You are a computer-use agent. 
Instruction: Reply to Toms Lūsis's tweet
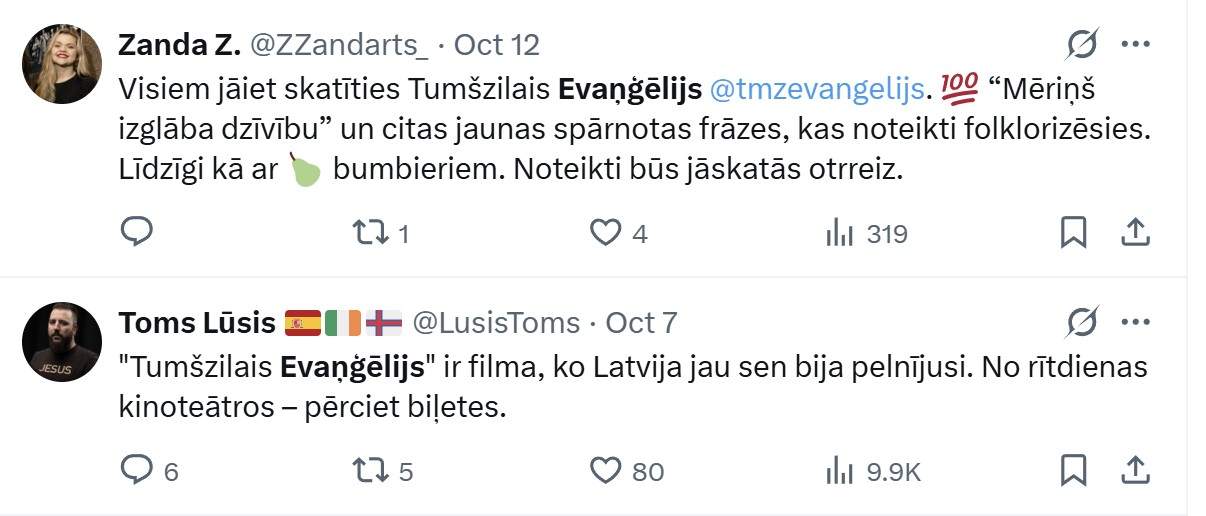(x=136, y=469)
